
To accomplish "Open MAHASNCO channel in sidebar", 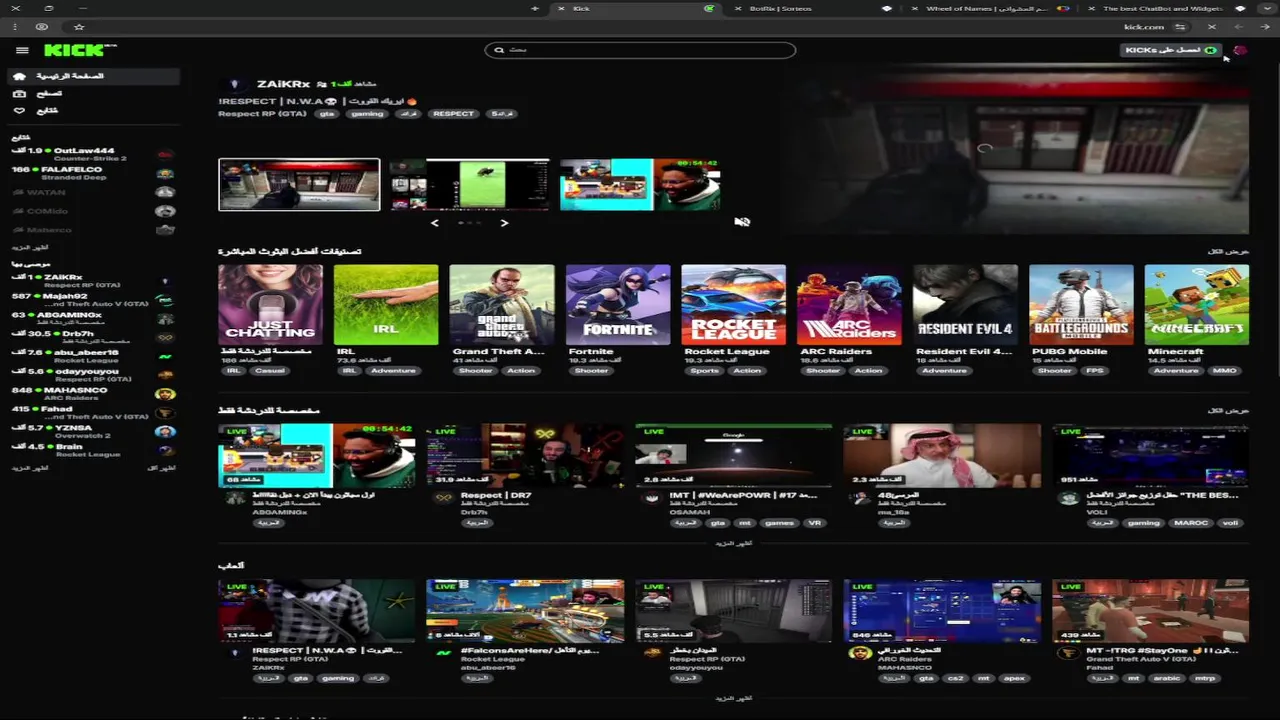I will (x=94, y=394).
